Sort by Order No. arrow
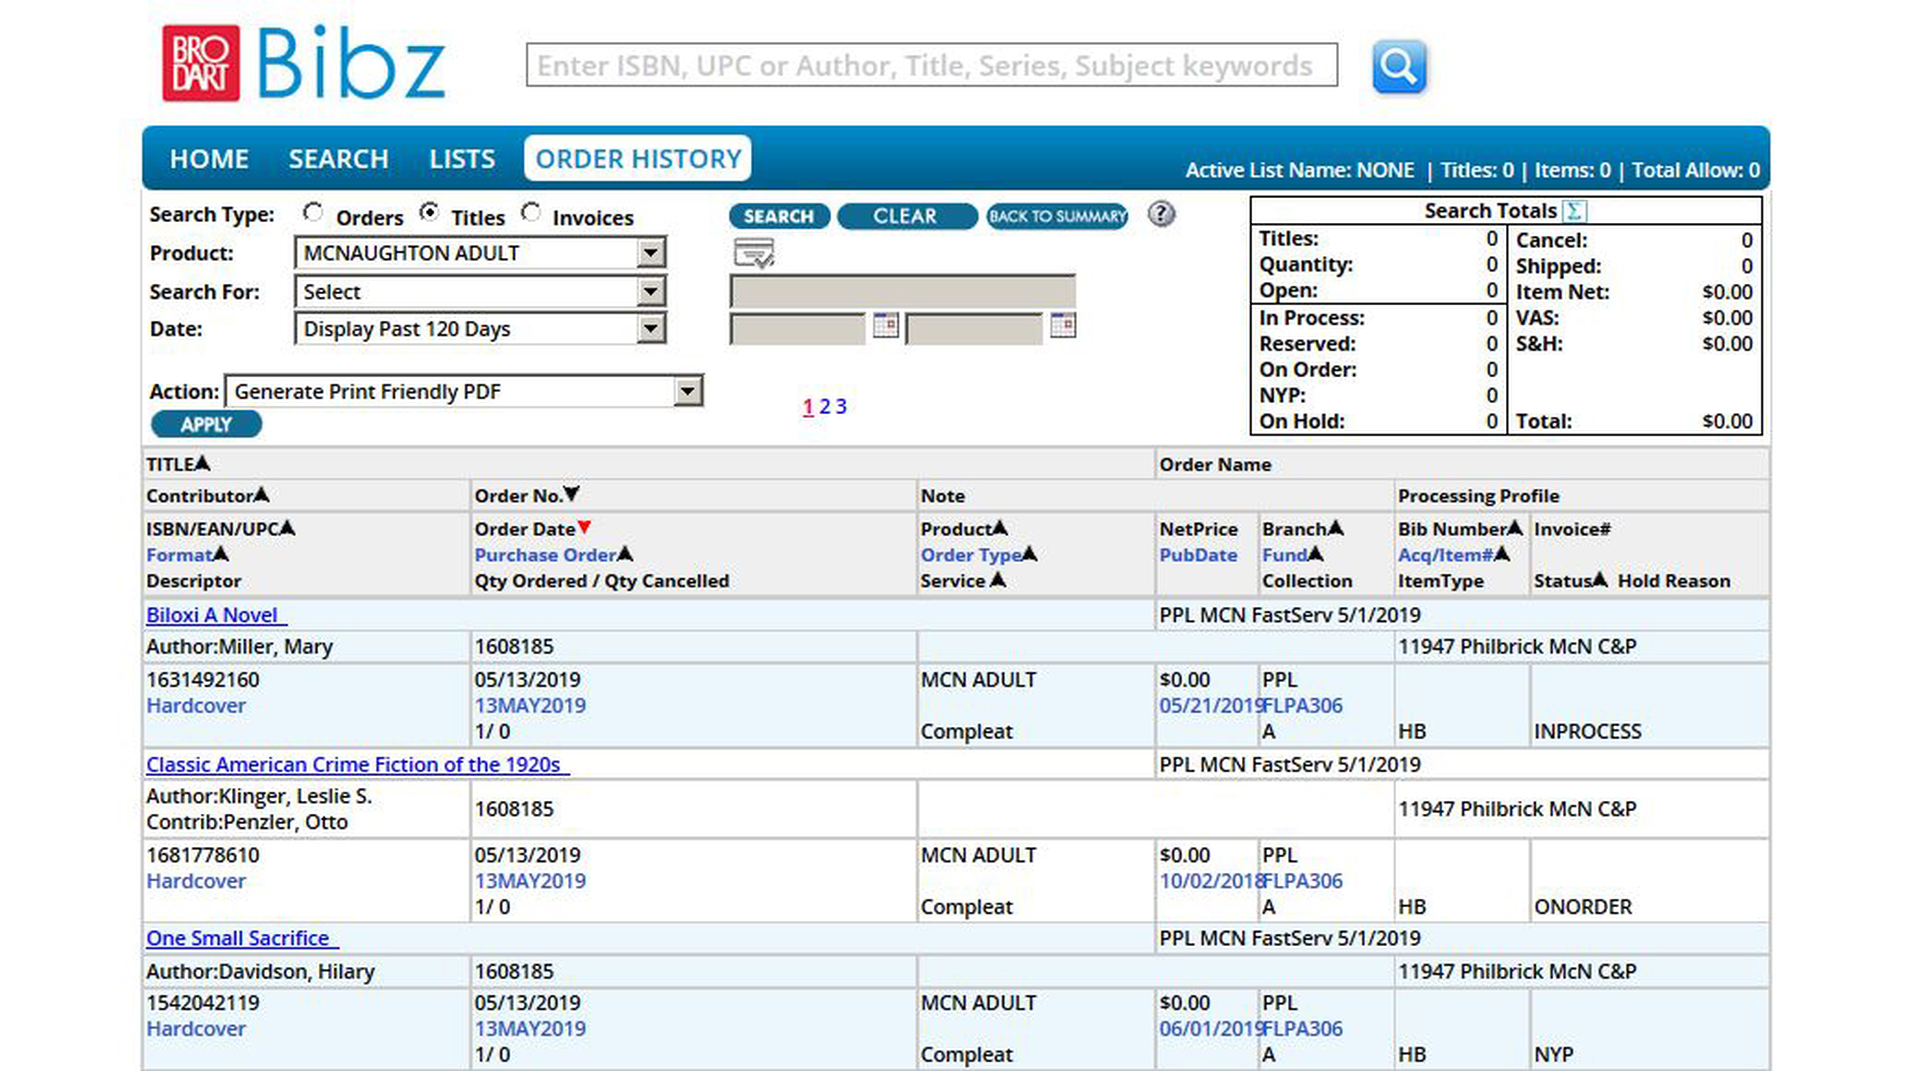Viewport: 1920px width, 1071px height. tap(571, 494)
